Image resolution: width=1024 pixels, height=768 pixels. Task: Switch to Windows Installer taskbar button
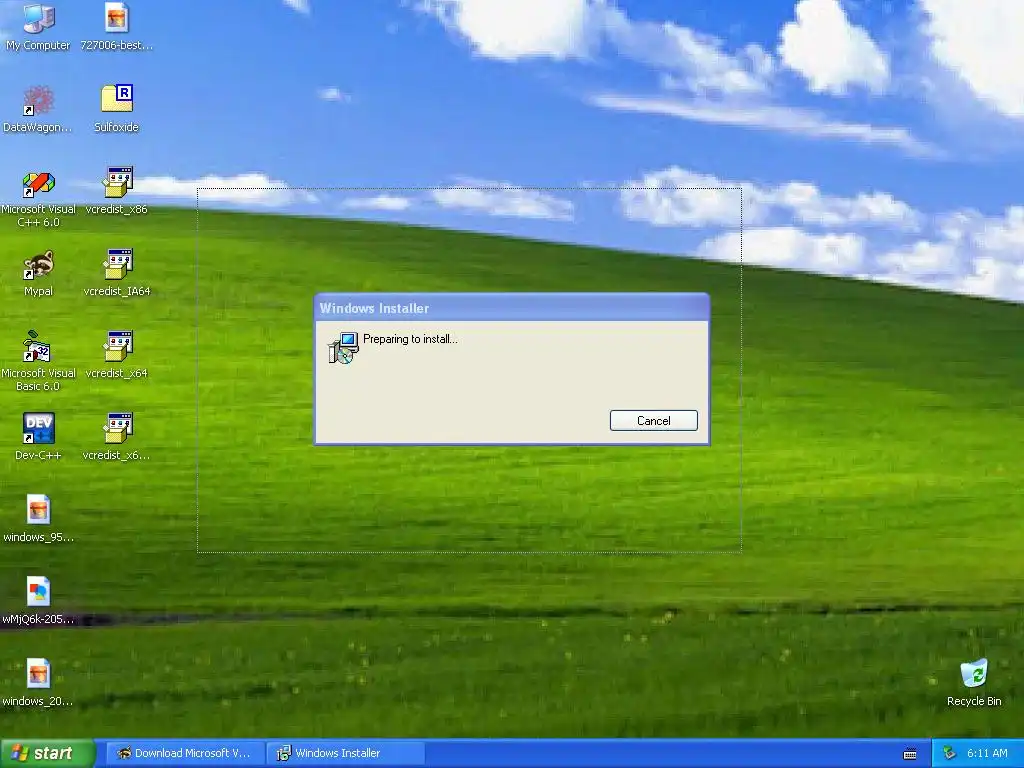click(x=346, y=753)
